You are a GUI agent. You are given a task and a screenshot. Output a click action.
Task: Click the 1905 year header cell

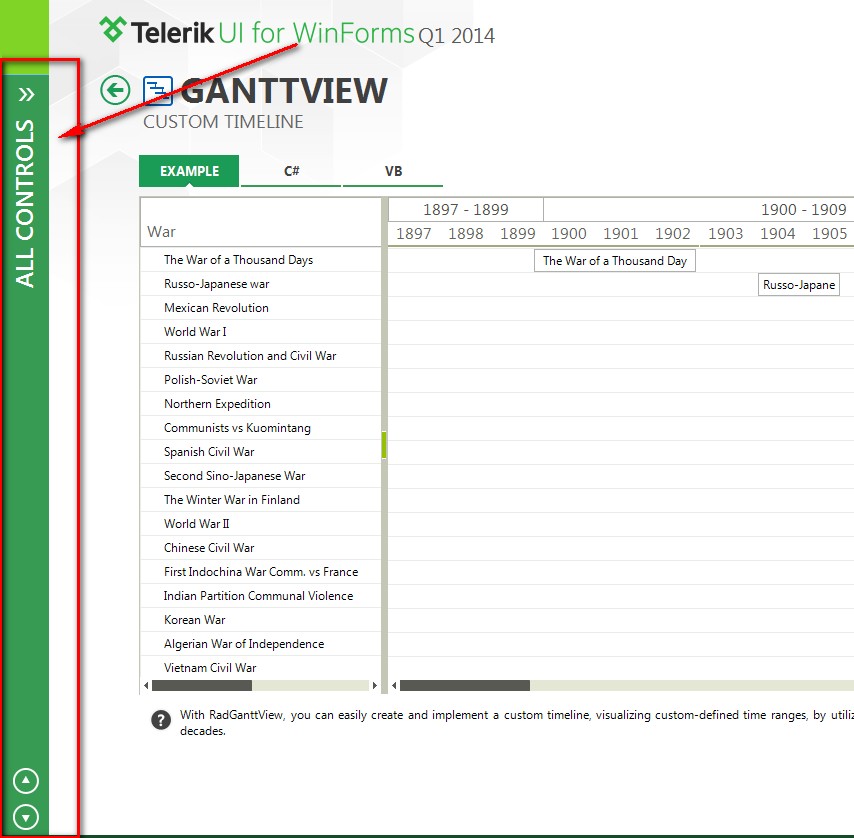[x=829, y=234]
